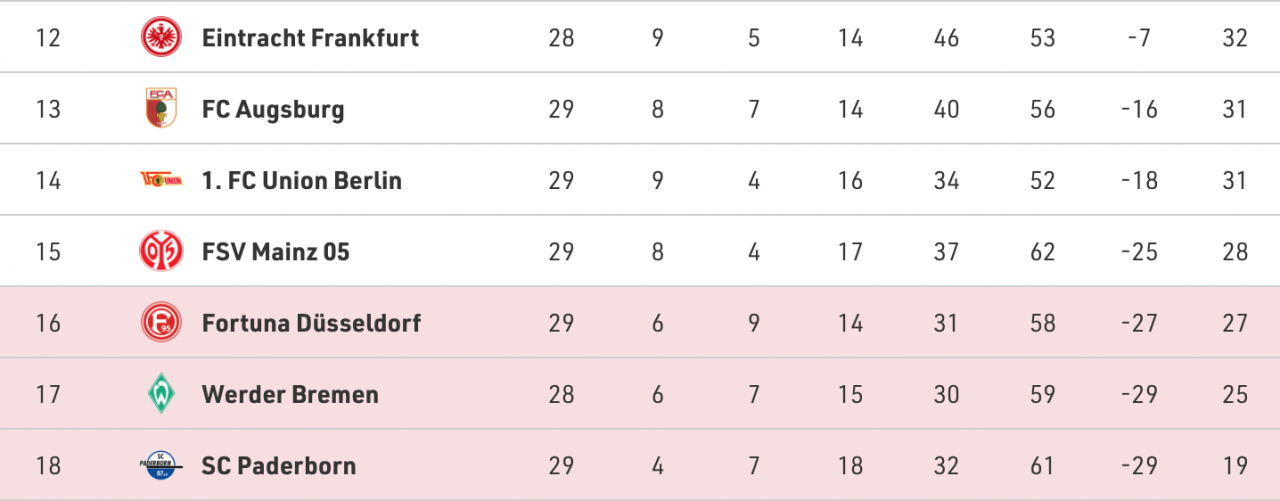Select the Fortuna Düsseldorf team name
Image resolution: width=1280 pixels, height=501 pixels.
(311, 323)
